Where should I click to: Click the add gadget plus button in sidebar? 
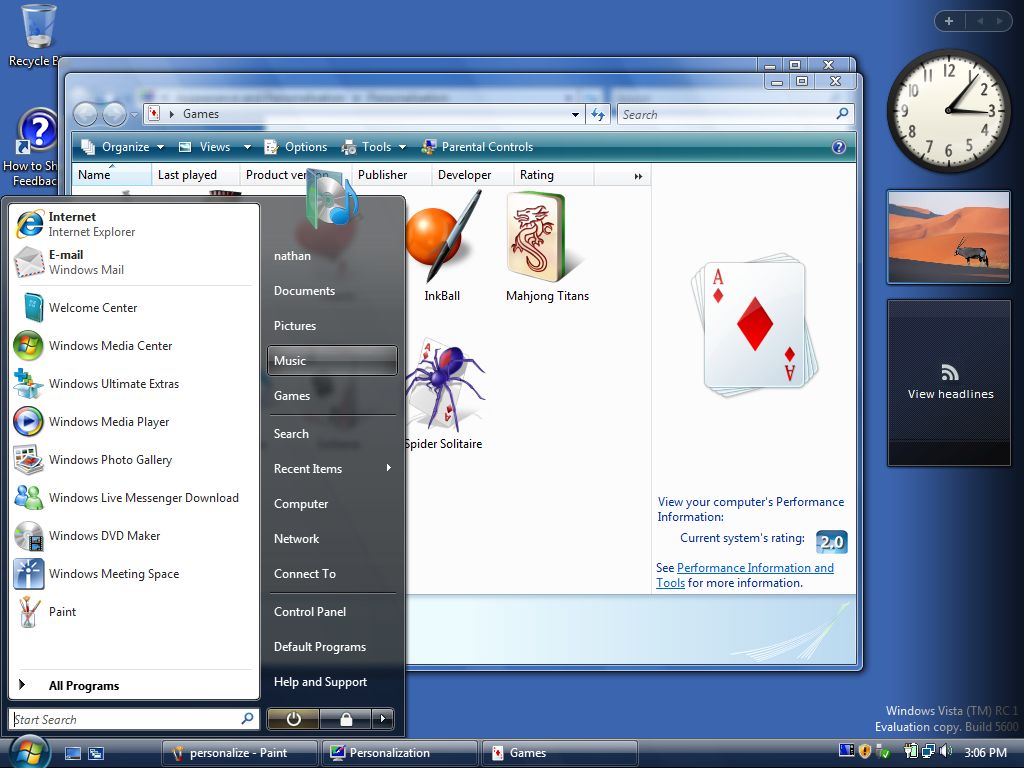[949, 21]
